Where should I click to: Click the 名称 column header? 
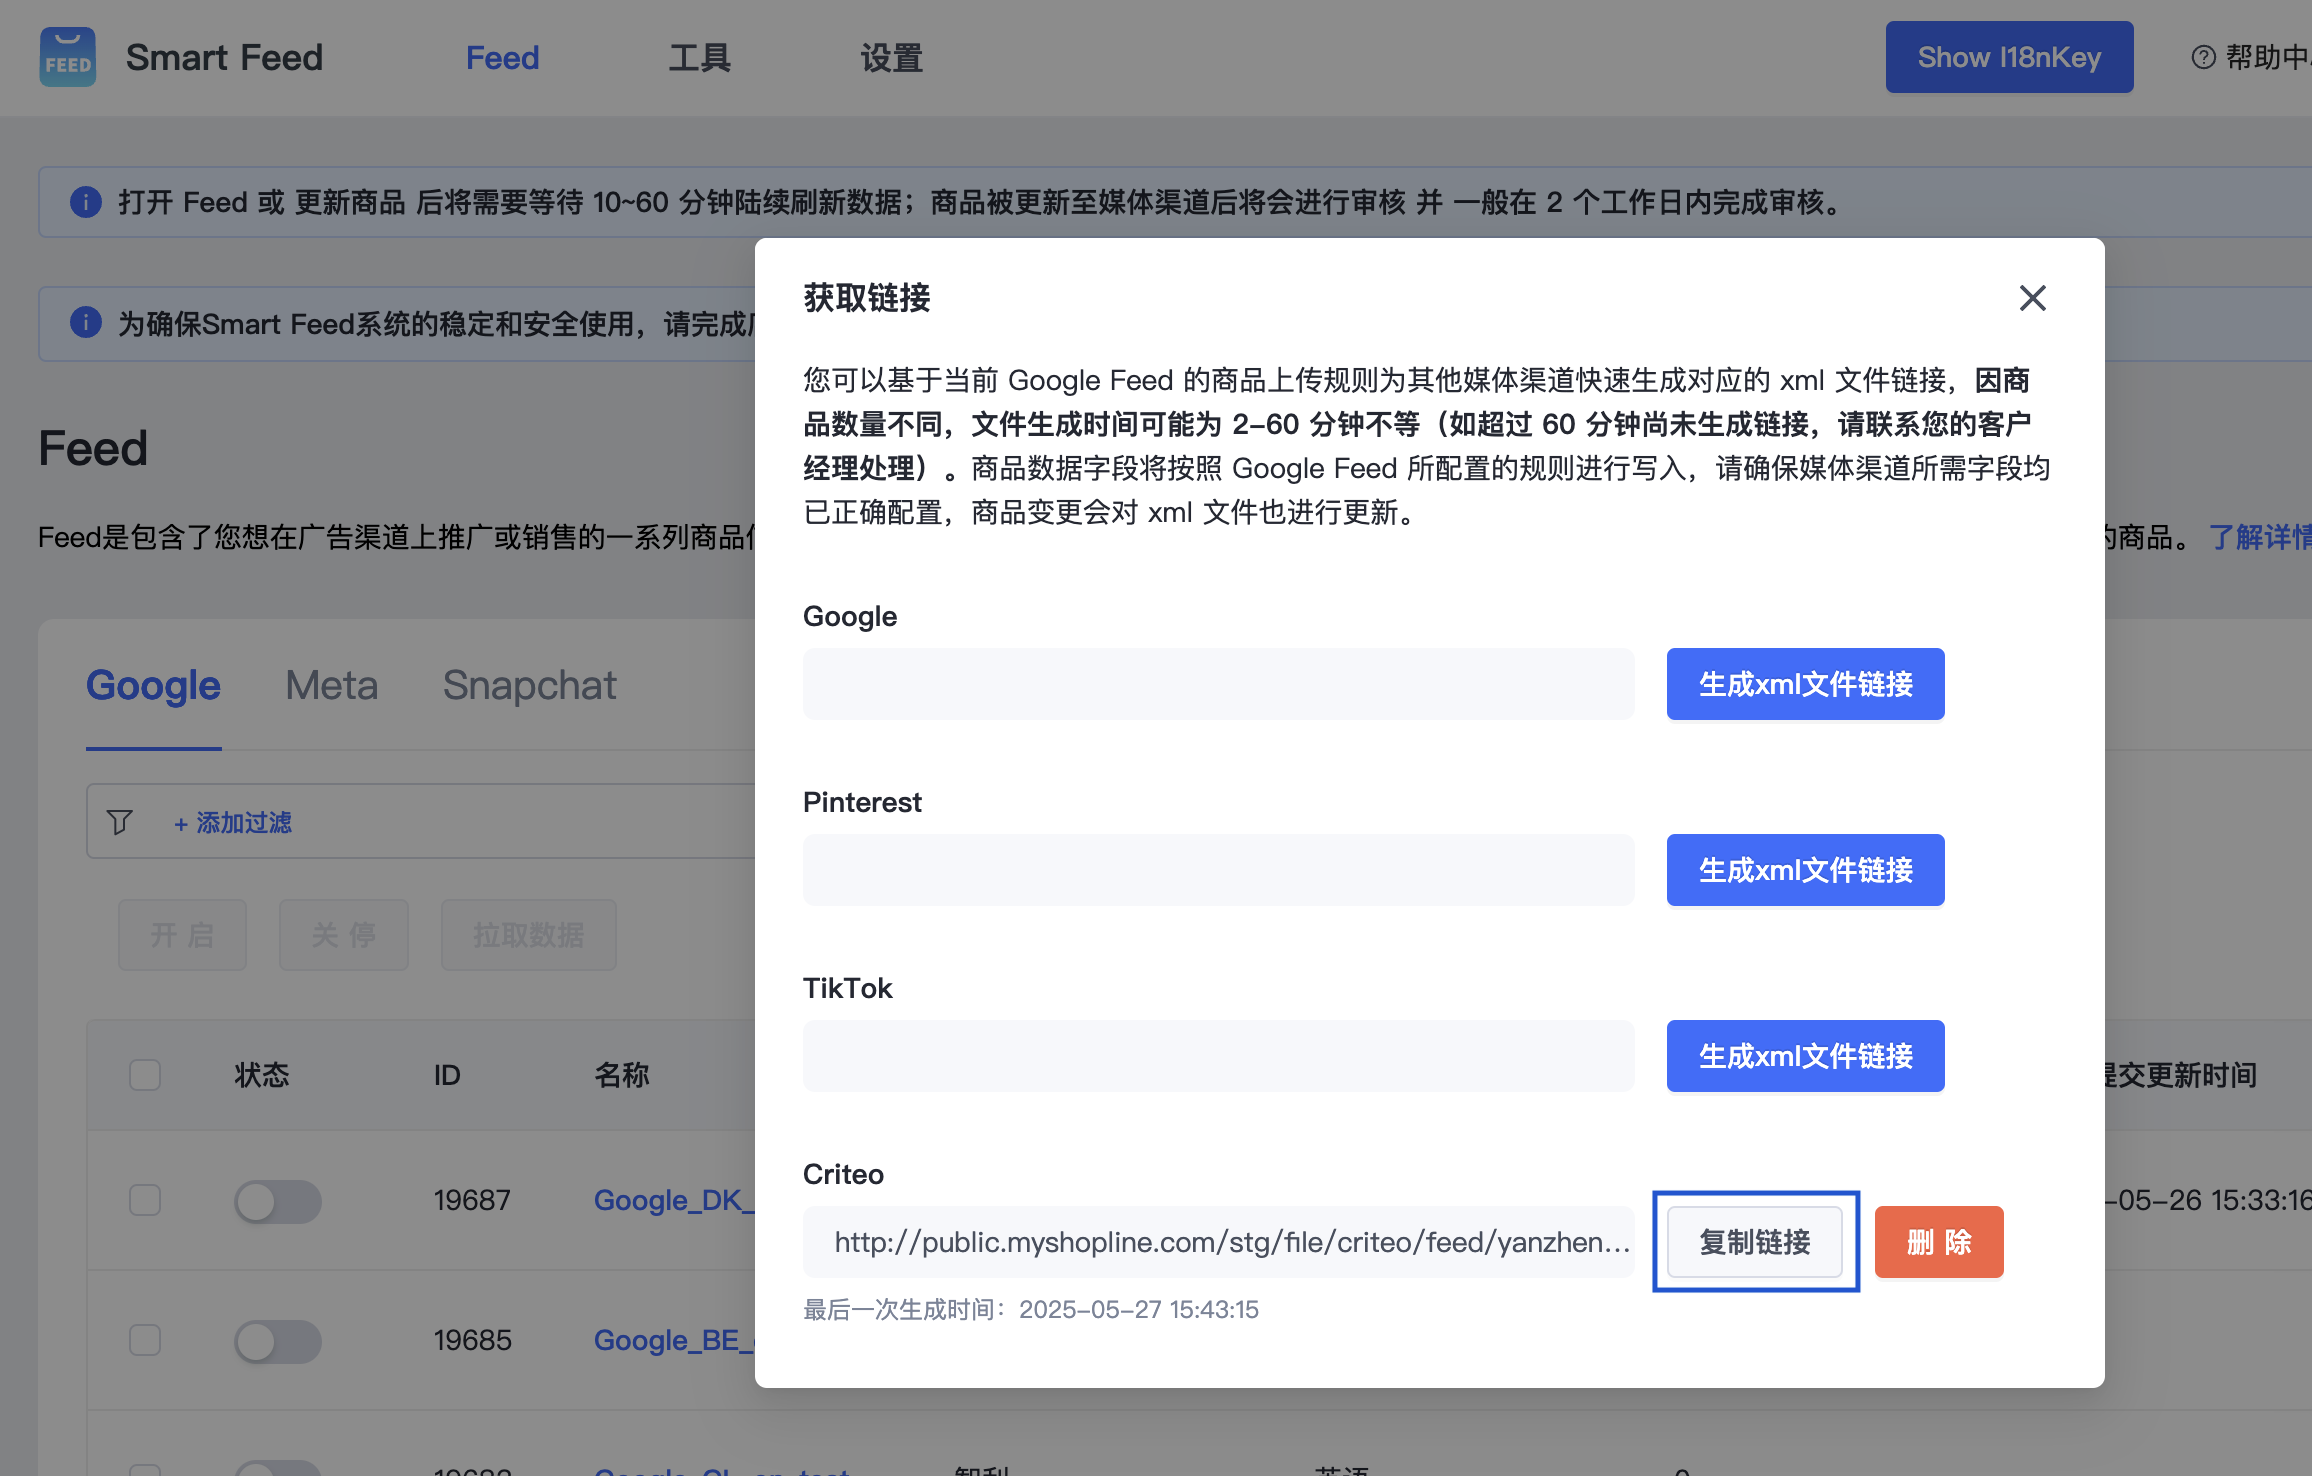[622, 1075]
